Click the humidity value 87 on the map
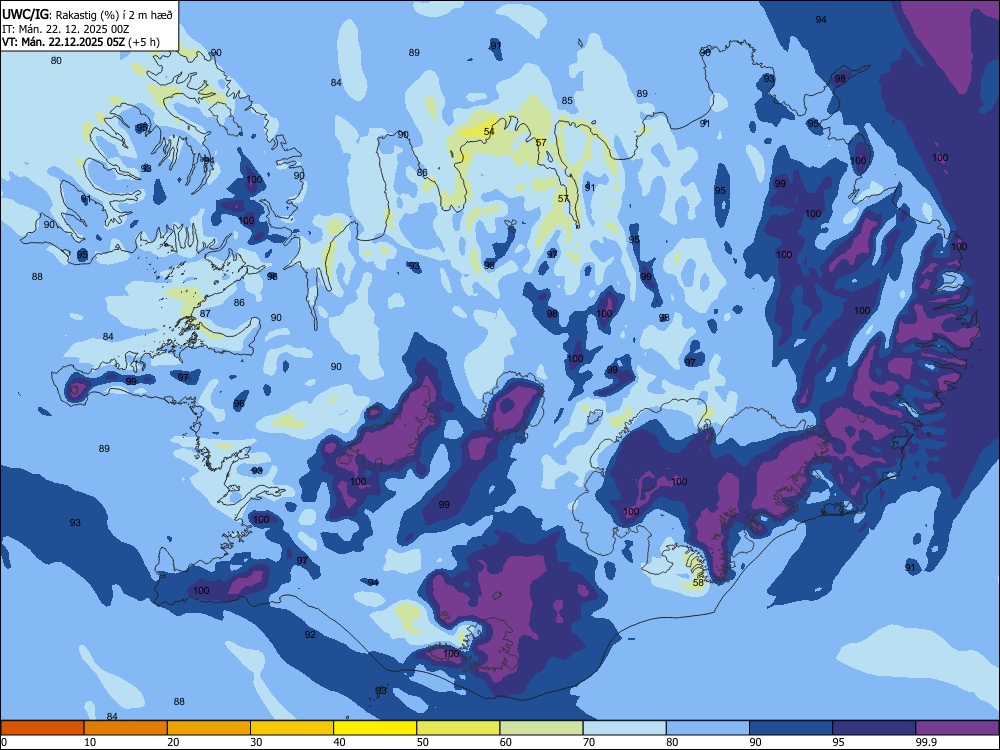1000x750 pixels. tap(205, 314)
